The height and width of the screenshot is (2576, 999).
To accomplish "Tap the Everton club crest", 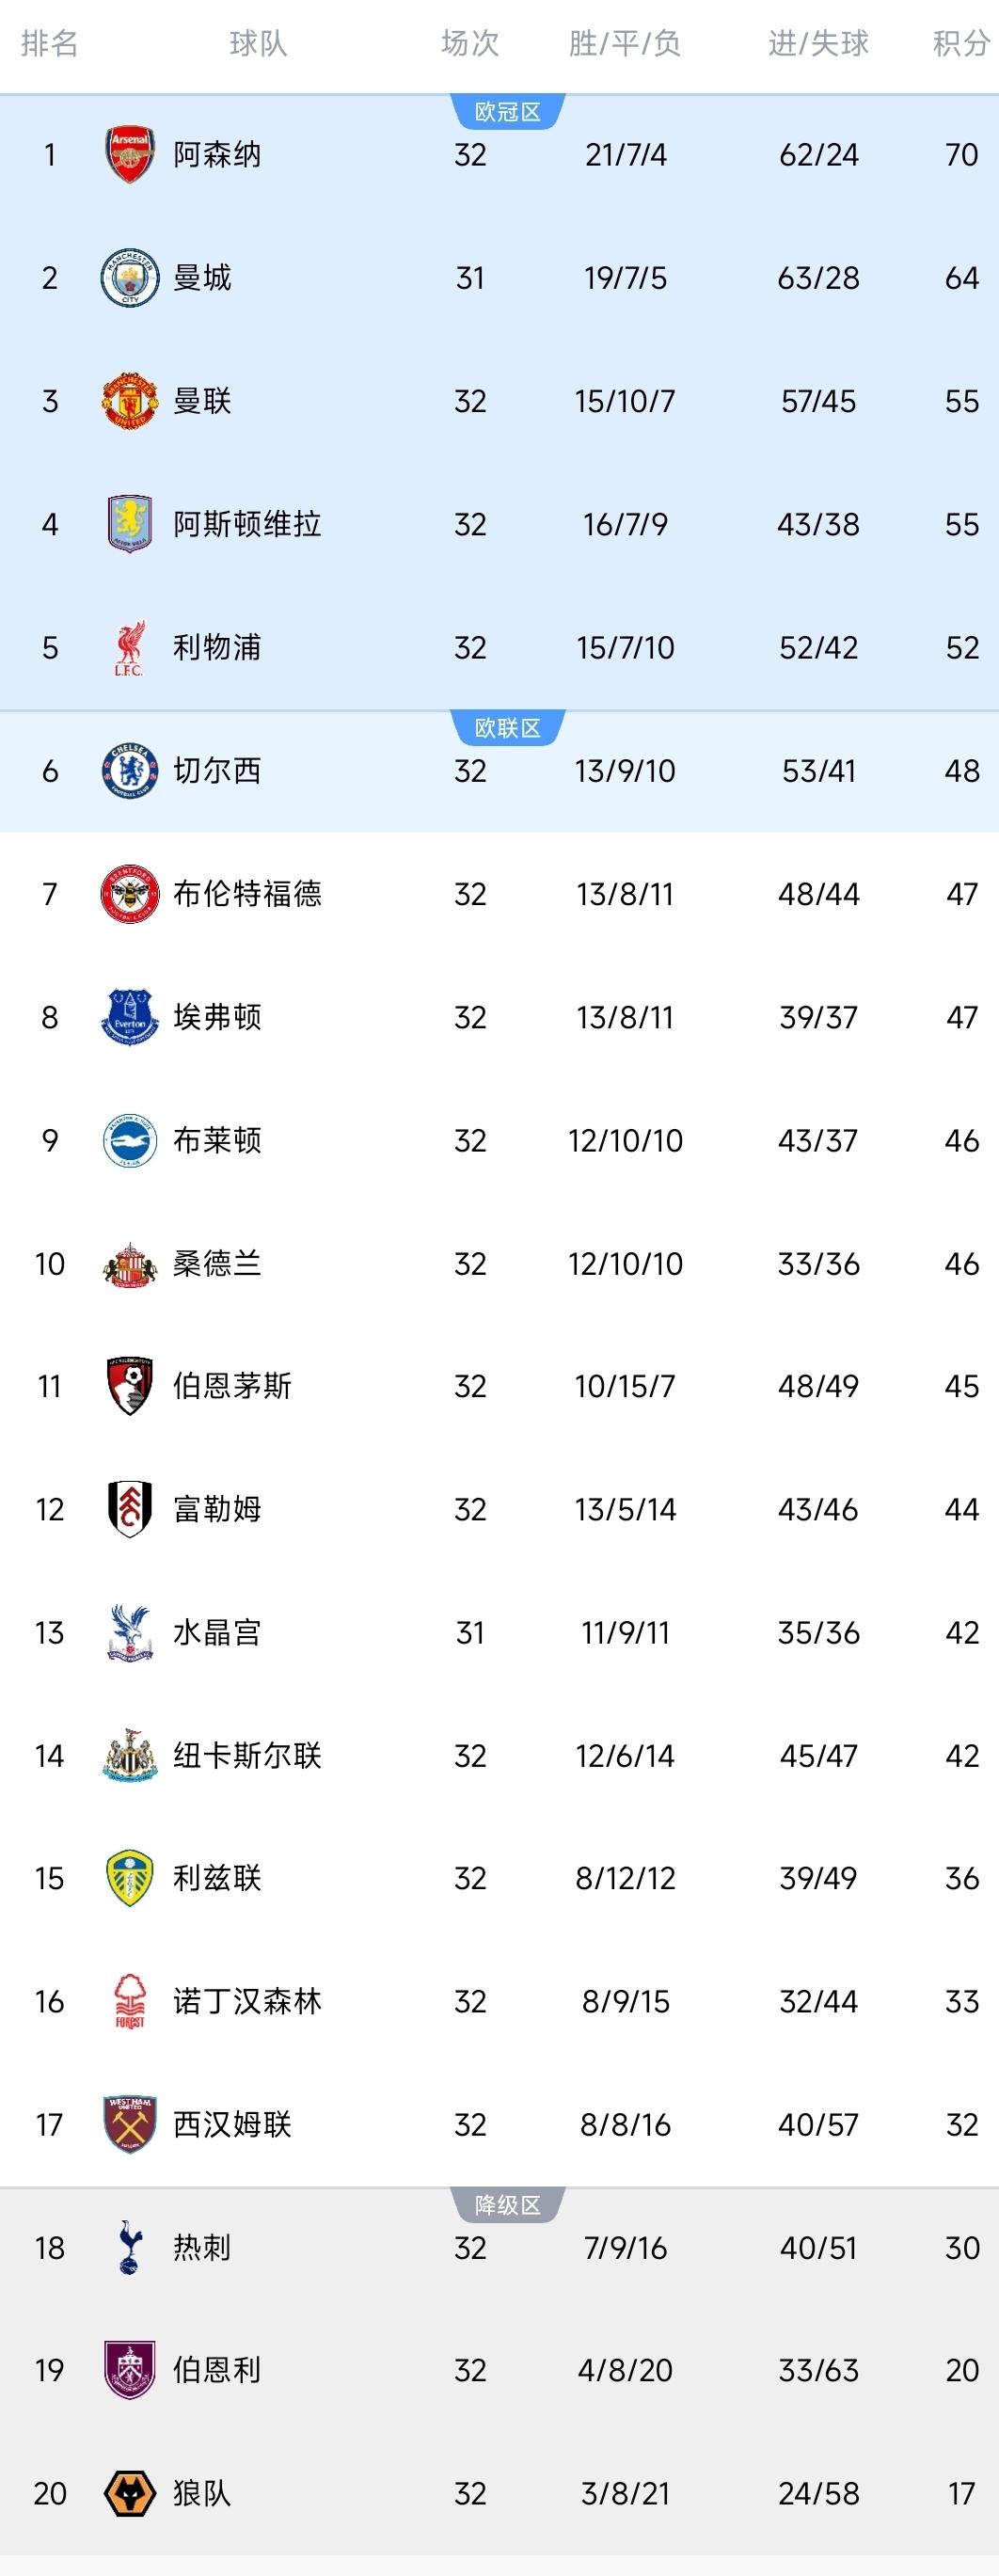I will tap(130, 1017).
